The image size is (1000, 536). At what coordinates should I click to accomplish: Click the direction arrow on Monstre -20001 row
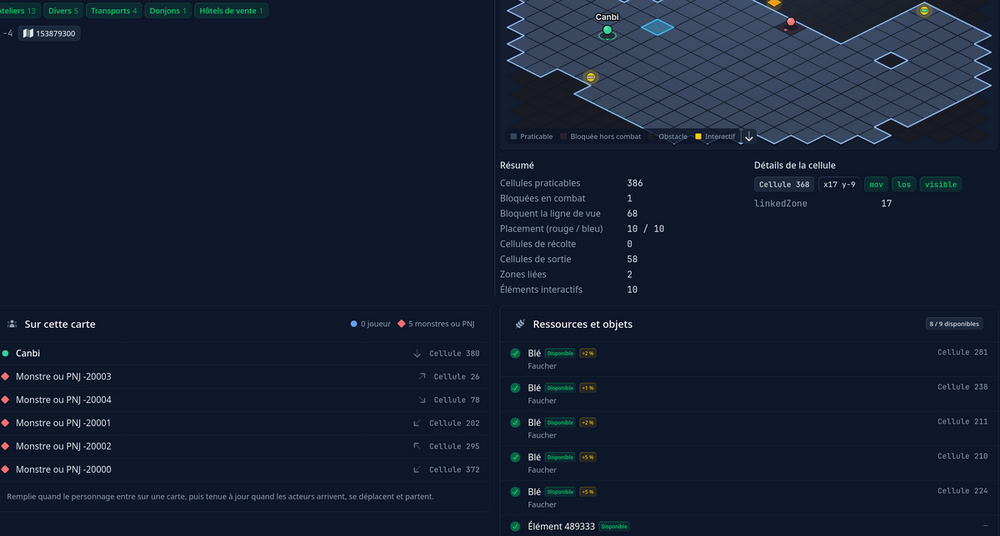pyautogui.click(x=417, y=423)
